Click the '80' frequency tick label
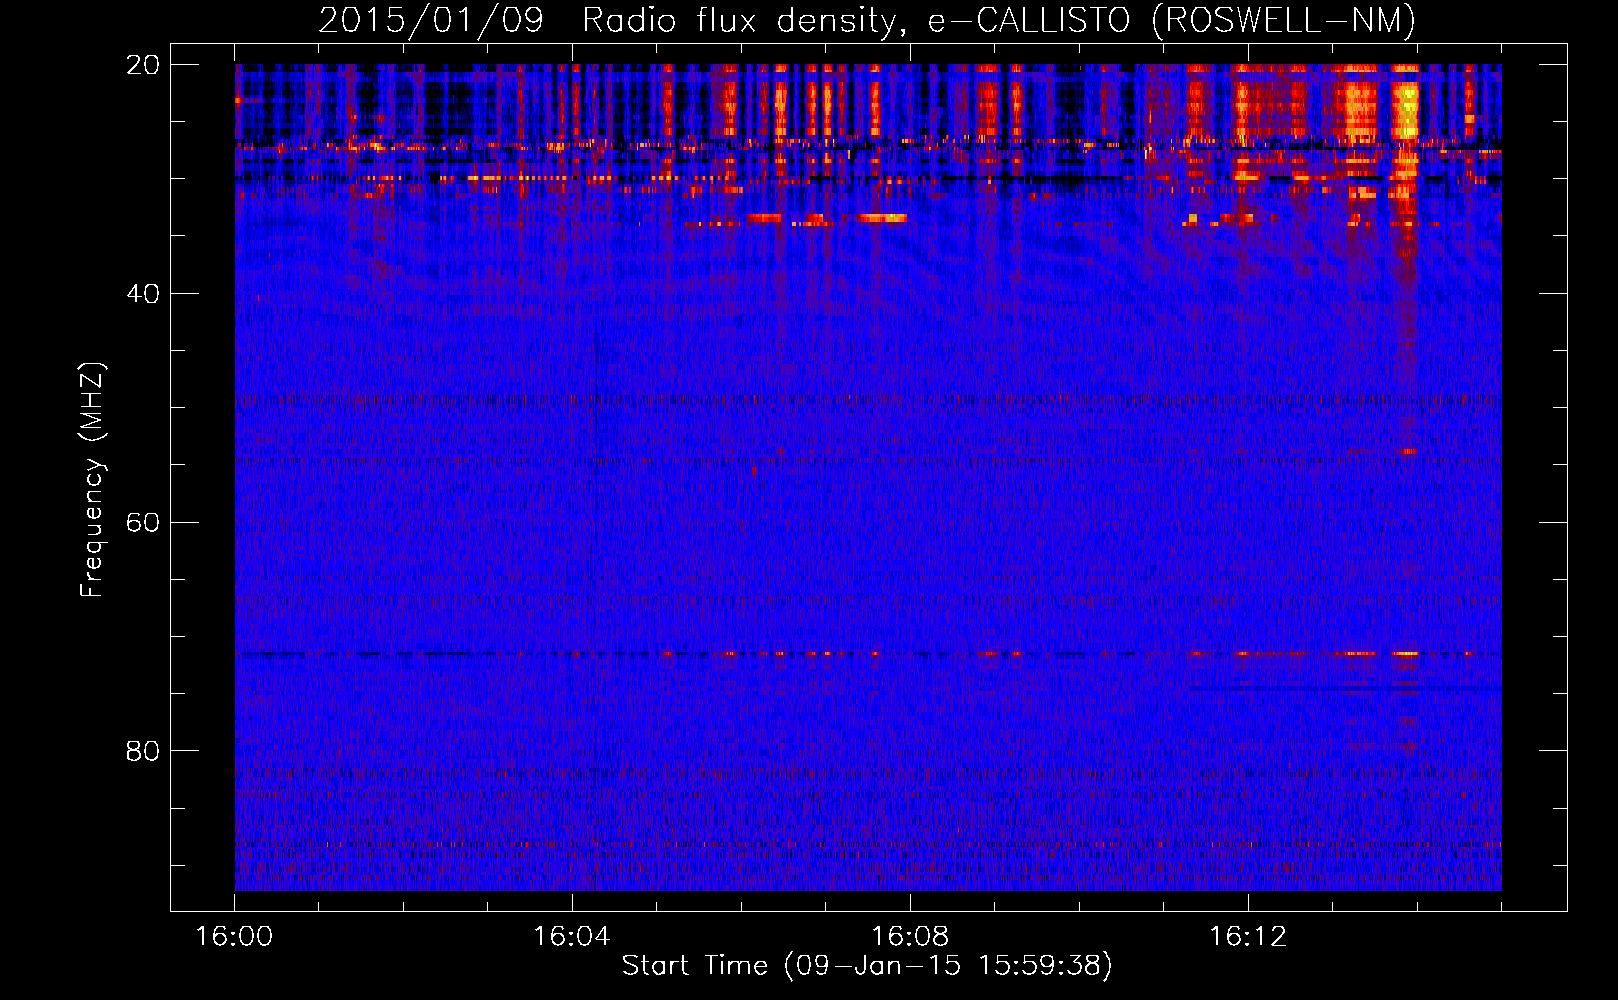This screenshot has width=1618, height=1000. pos(143,751)
